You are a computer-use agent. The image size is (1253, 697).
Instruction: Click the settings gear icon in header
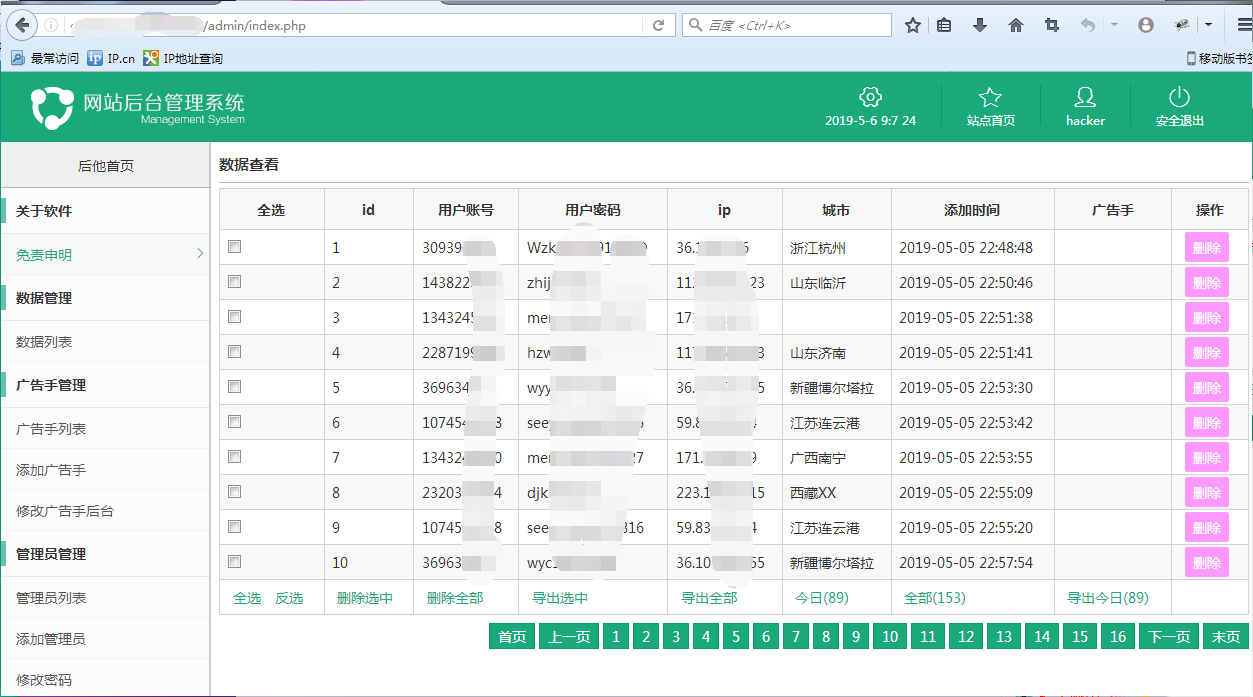(x=870, y=97)
